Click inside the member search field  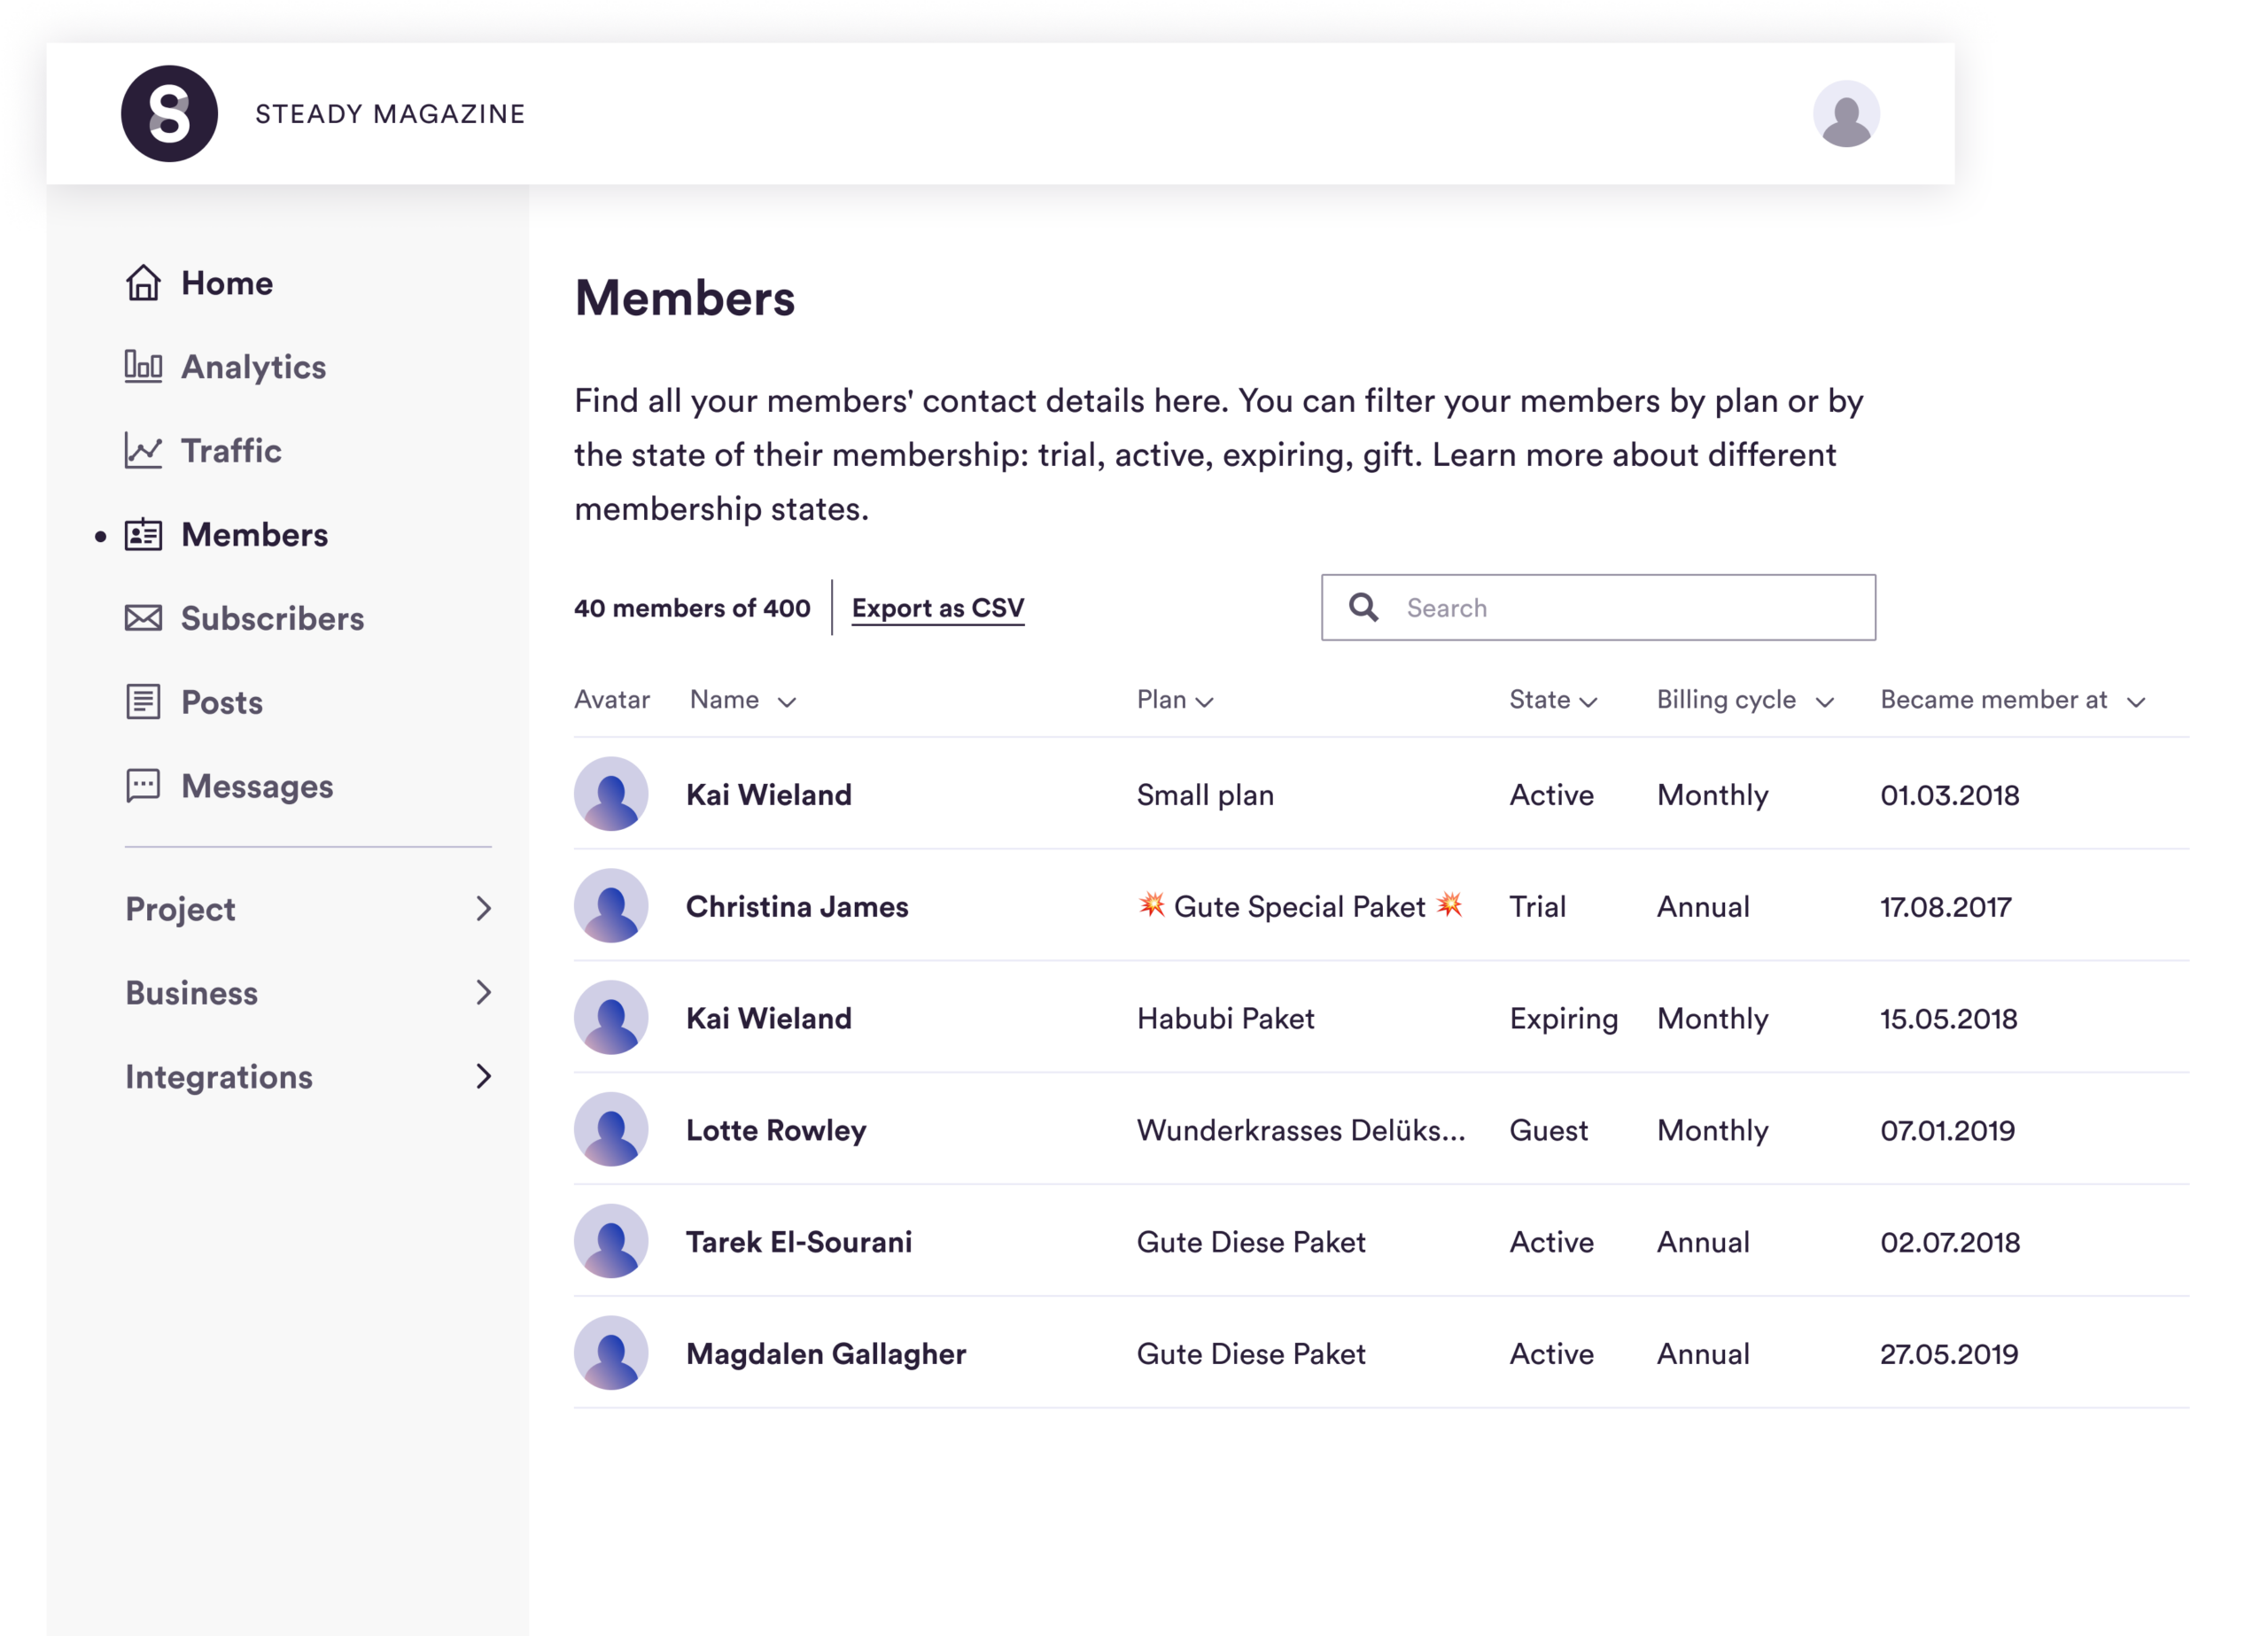click(x=1600, y=607)
